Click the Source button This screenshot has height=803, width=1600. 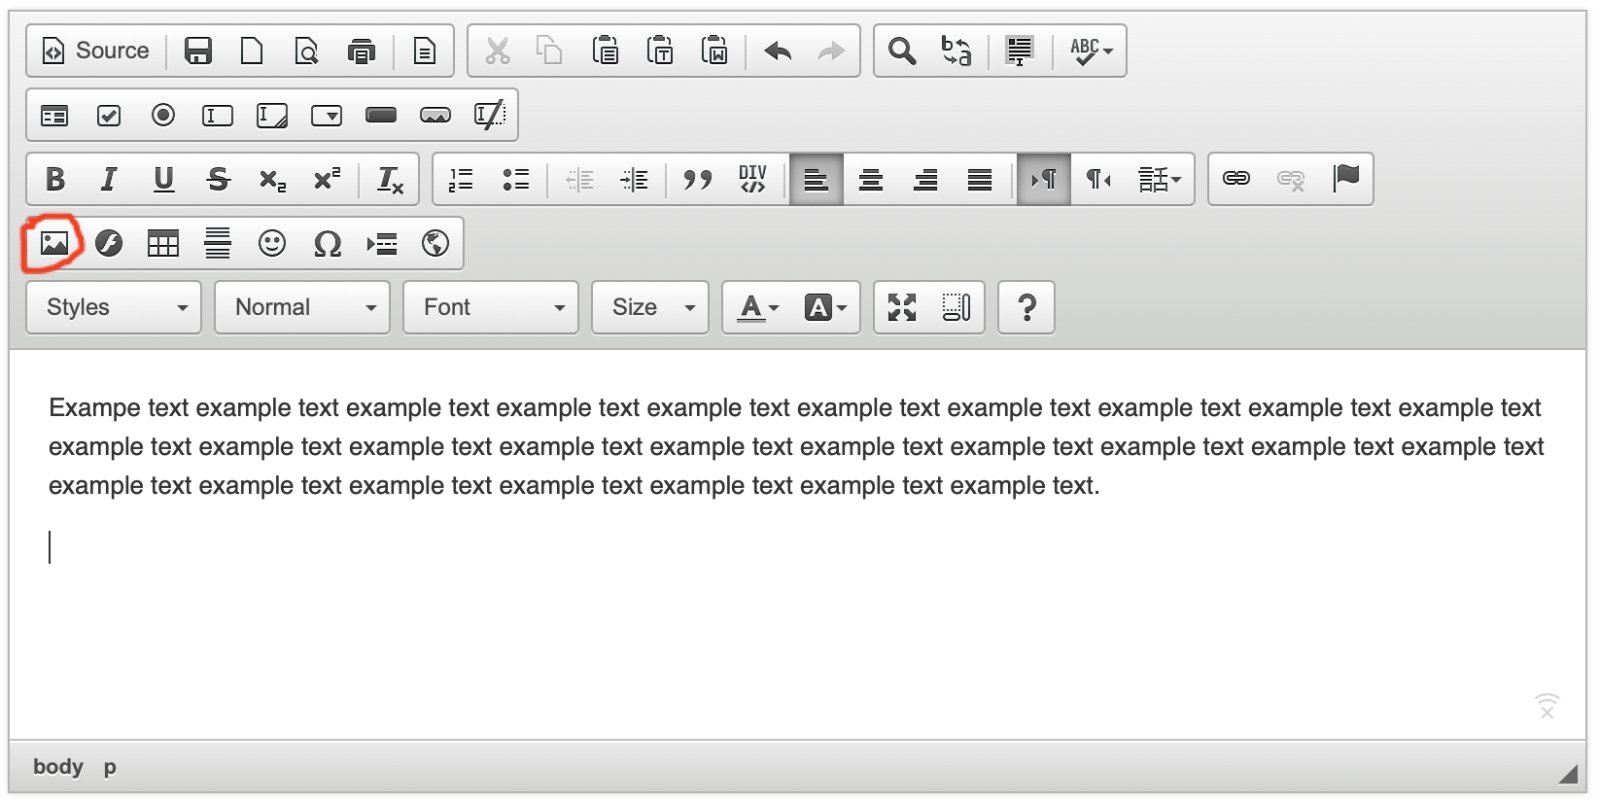96,51
